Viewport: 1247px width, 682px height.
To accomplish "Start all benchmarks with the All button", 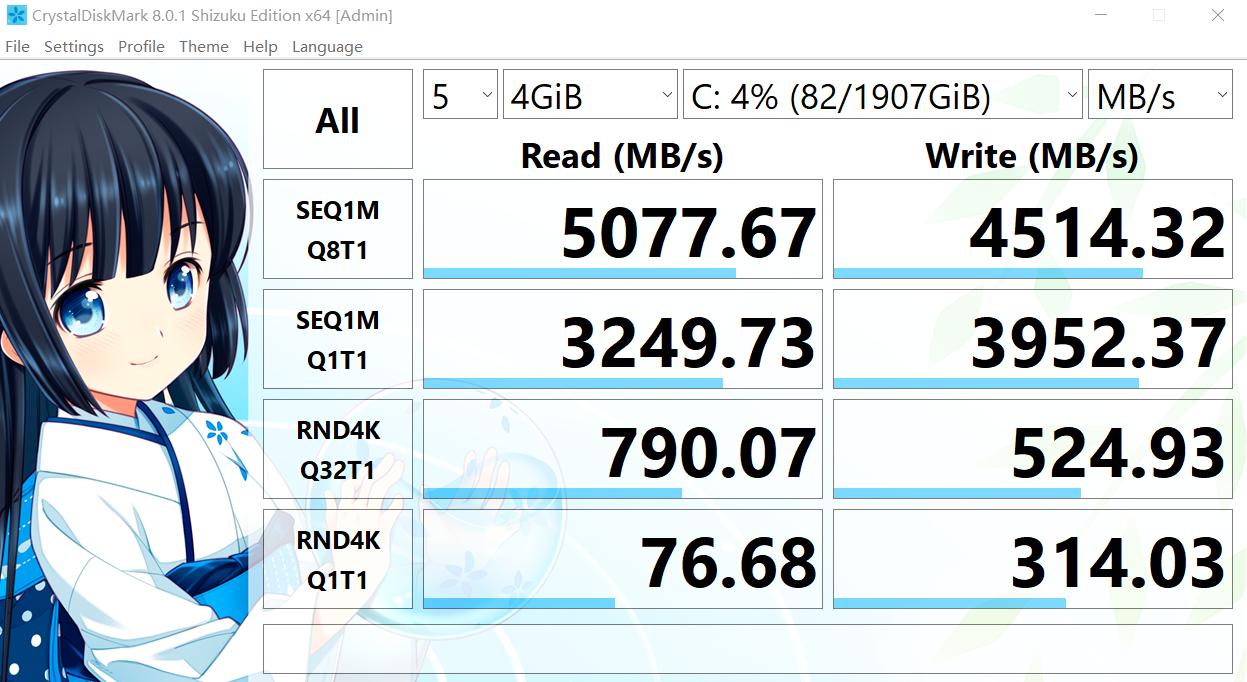I will 337,118.
